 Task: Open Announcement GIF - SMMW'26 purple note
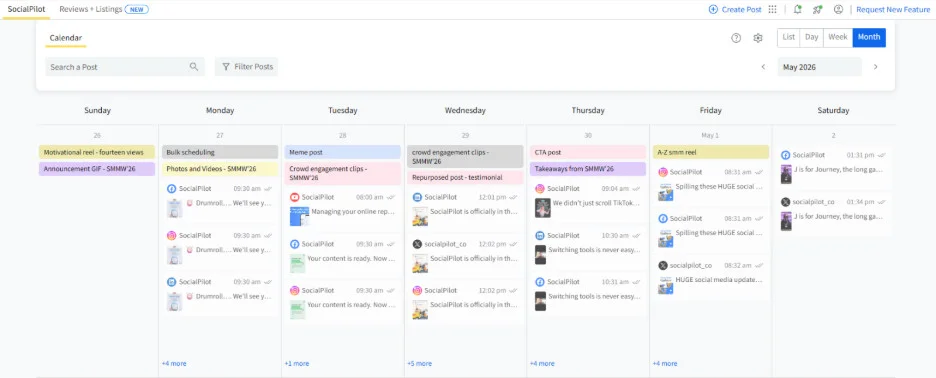[x=97, y=169]
